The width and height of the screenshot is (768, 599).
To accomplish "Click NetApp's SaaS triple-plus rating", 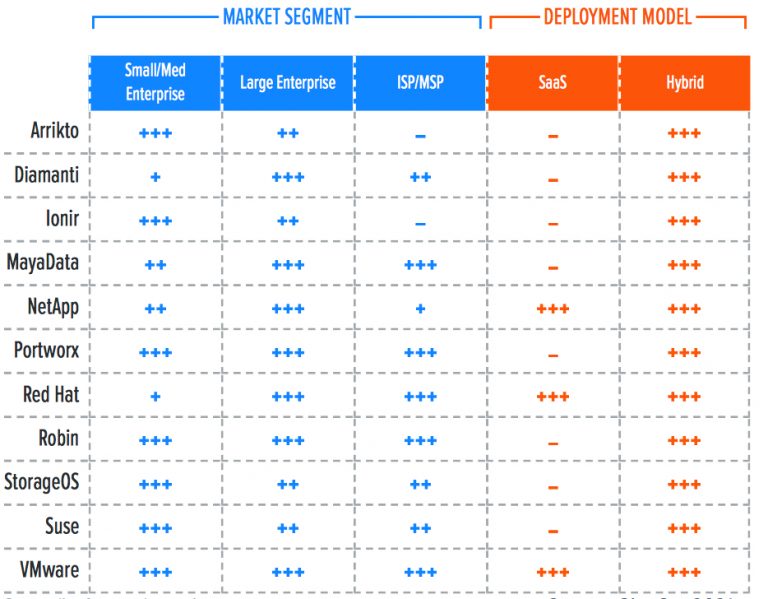I will pos(552,310).
